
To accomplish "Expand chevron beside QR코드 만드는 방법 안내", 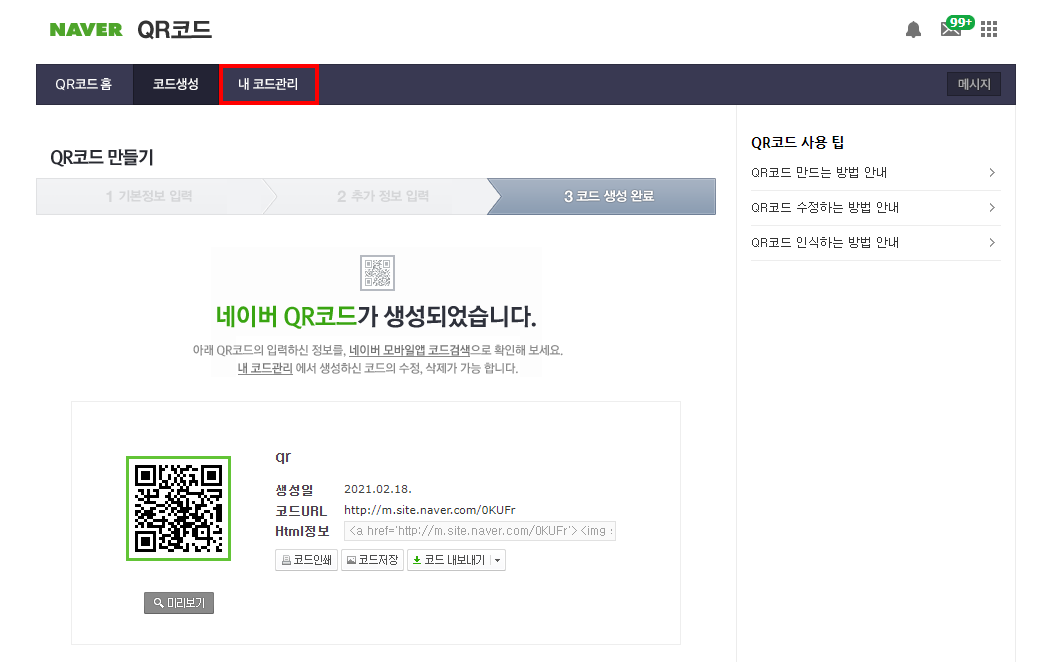I will (992, 173).
